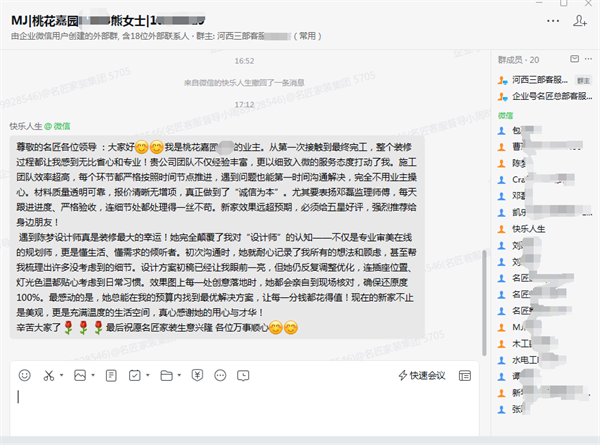600x445 pixels.
Task: Maximize the chat window
Action: [x=564, y=3]
